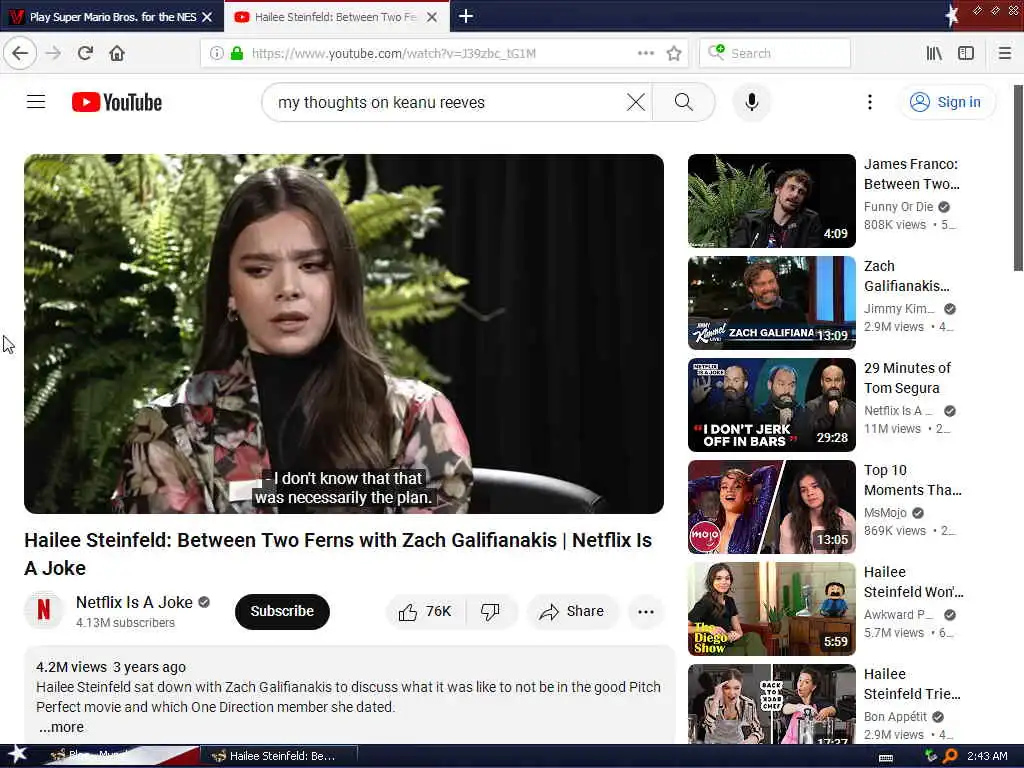Click the green network icon in system tray
The image size is (1024, 768).
point(931,756)
